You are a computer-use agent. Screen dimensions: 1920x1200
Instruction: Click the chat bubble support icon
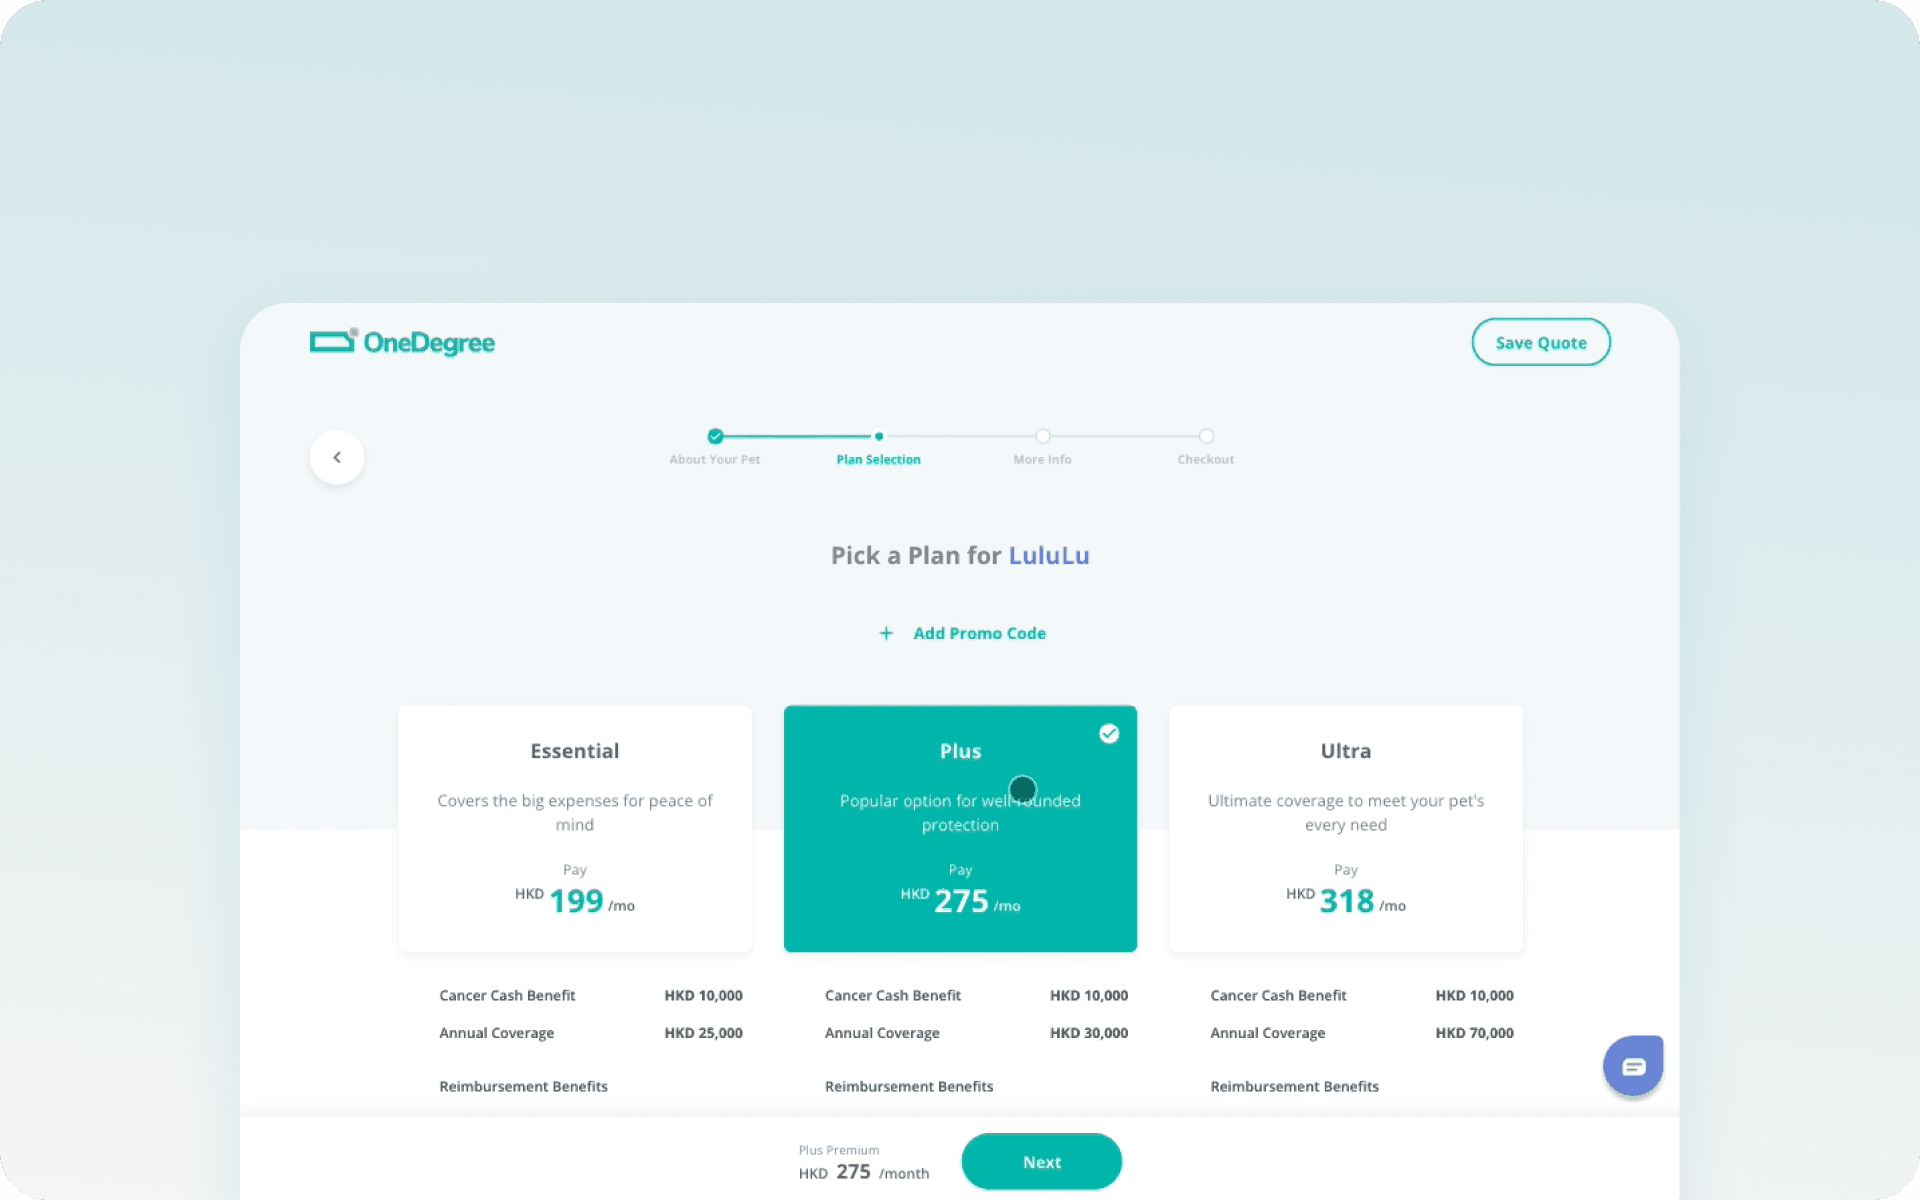tap(1632, 1066)
